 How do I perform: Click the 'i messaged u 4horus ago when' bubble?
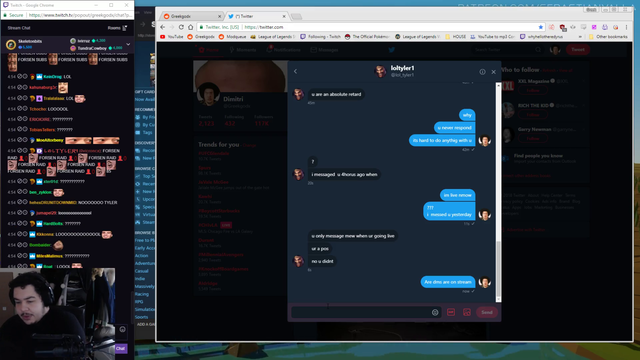(344, 174)
